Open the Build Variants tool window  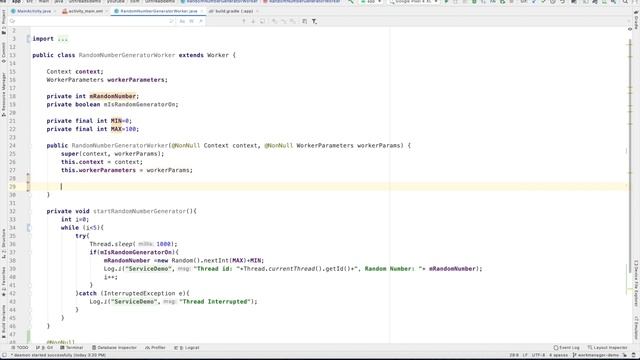coord(4,321)
